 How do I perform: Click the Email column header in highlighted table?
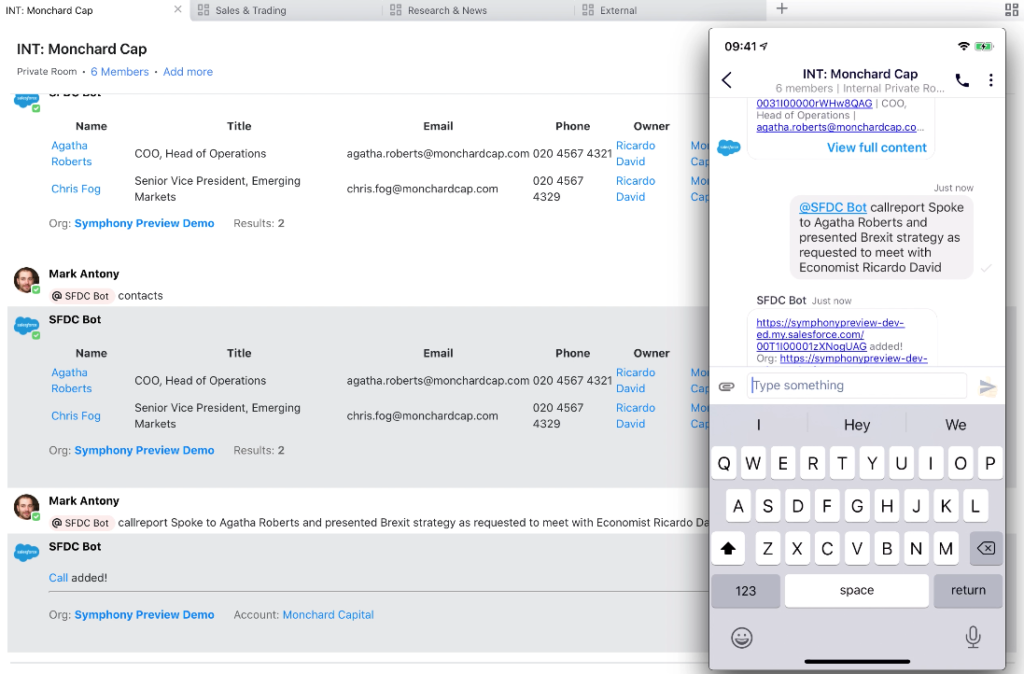point(438,353)
